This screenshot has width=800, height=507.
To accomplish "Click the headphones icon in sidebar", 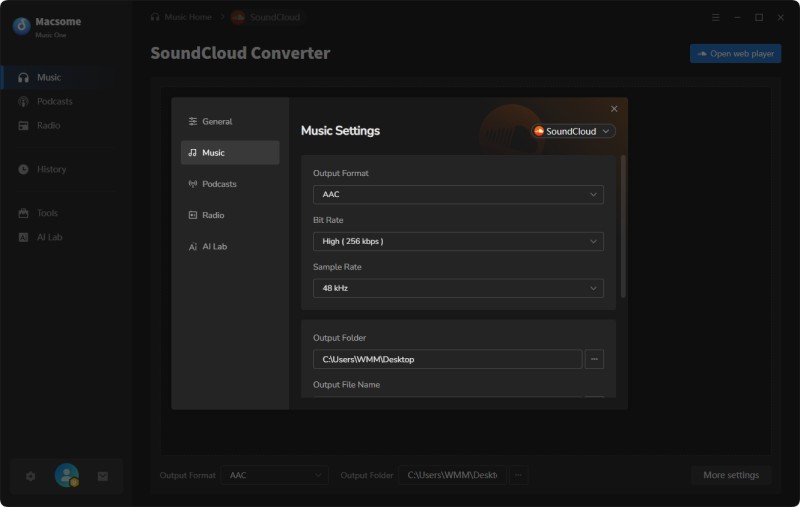I will (23, 78).
